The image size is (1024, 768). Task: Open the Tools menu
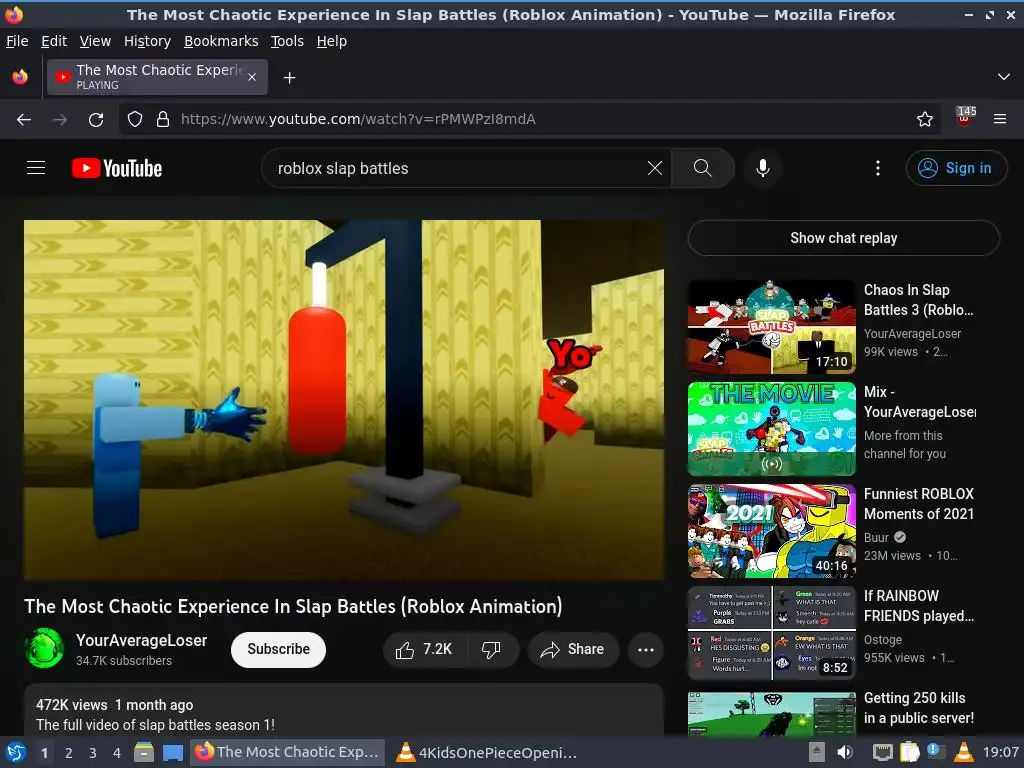click(x=287, y=41)
